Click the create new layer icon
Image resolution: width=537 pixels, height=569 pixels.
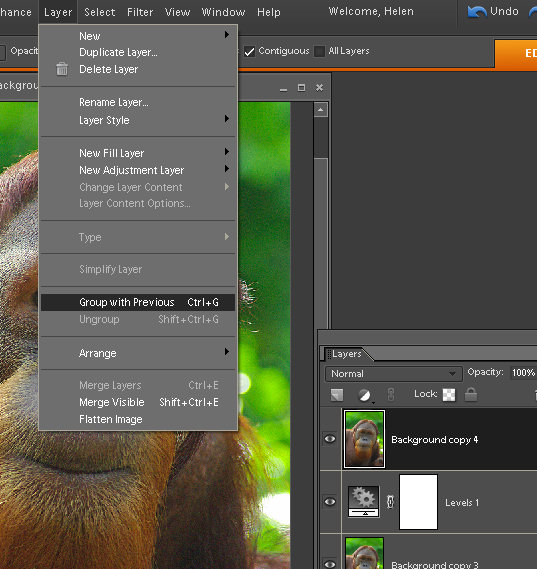click(x=337, y=395)
